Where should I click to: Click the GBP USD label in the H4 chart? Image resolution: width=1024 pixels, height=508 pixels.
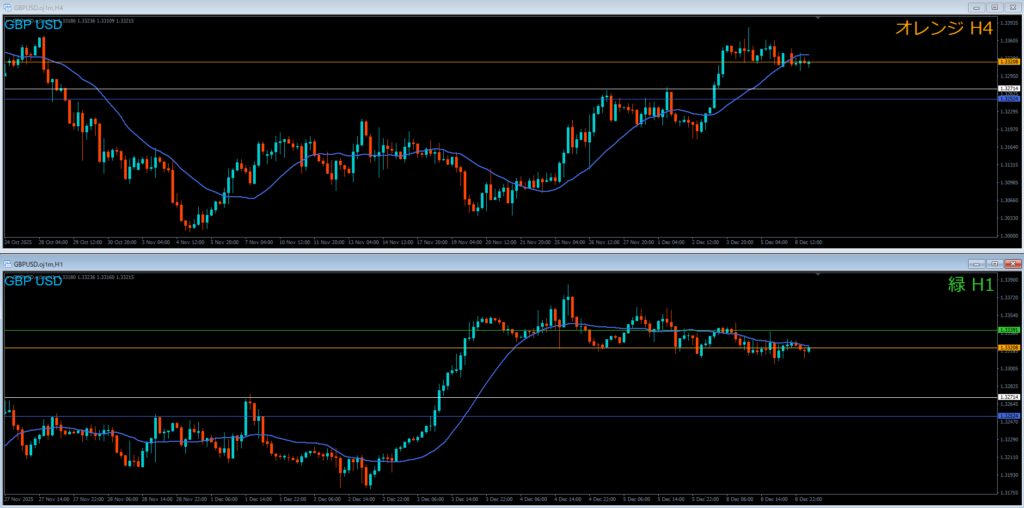(33, 25)
